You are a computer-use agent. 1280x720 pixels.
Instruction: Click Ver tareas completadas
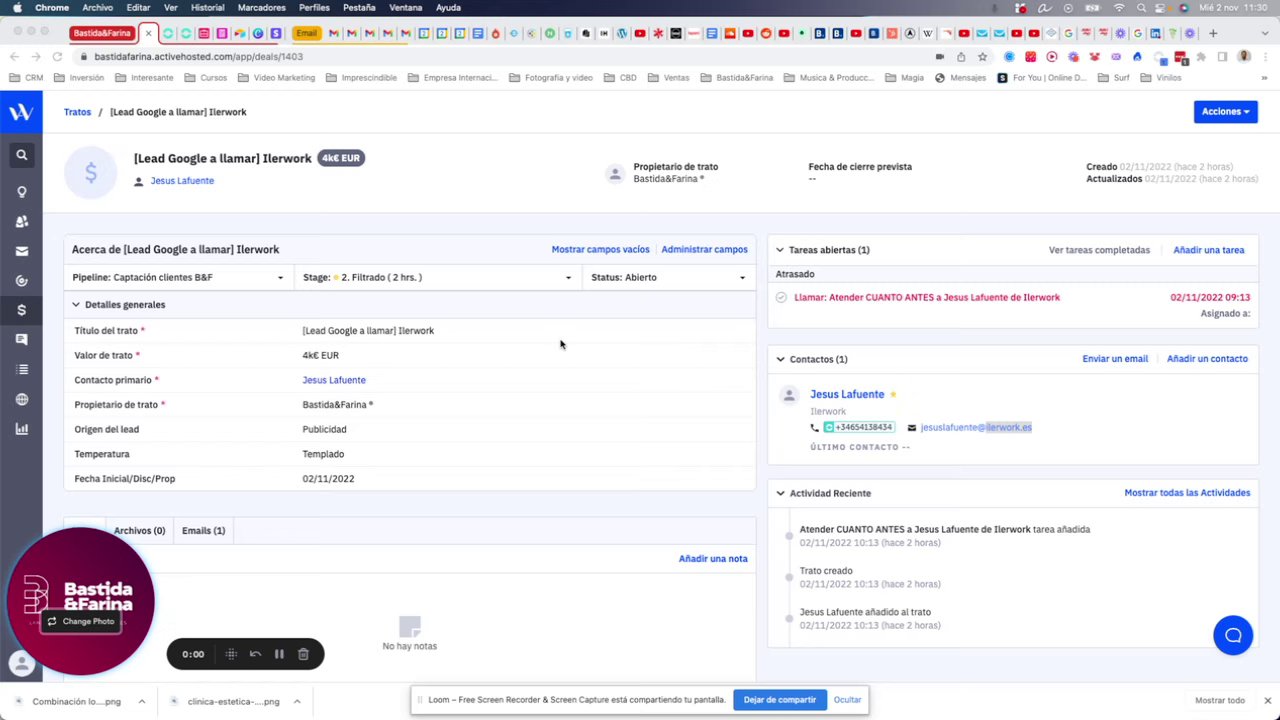pos(1099,250)
